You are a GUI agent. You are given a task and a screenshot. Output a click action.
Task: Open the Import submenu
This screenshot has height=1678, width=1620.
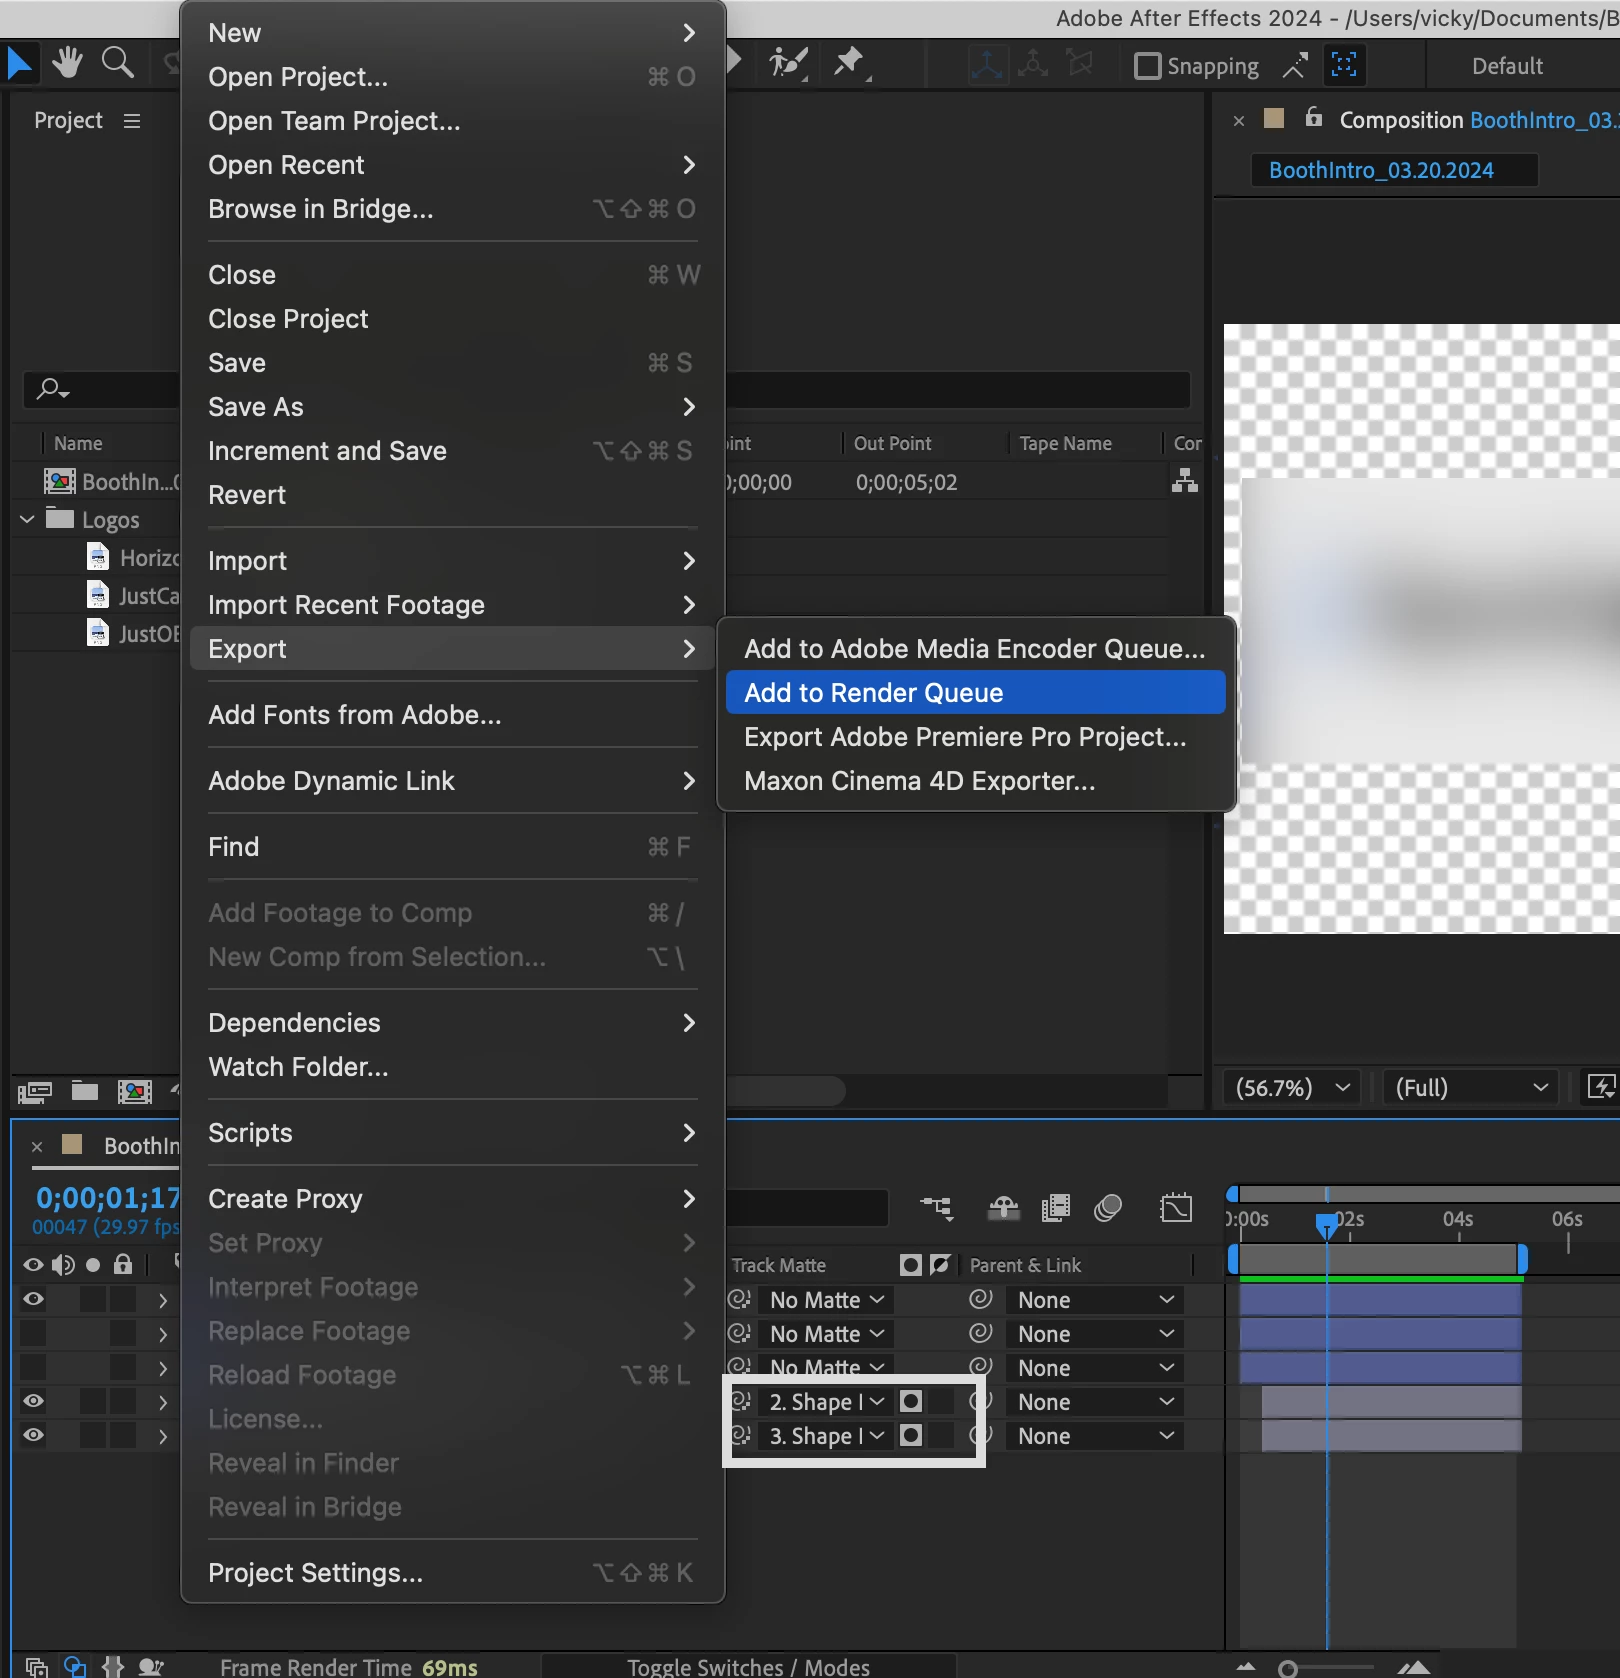point(452,560)
